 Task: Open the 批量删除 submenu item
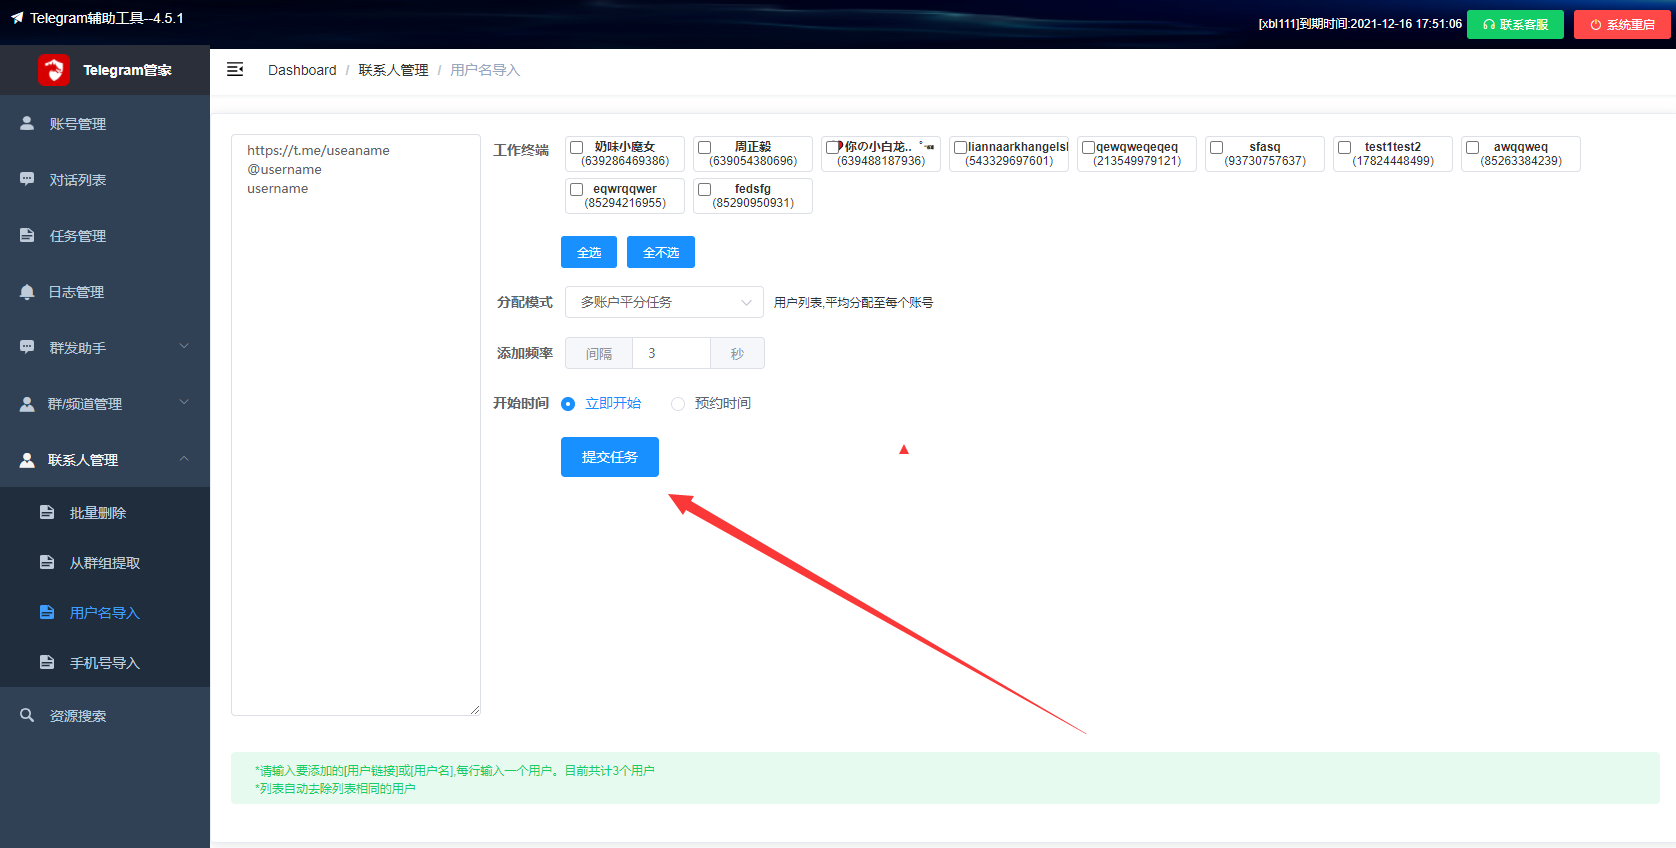(105, 512)
